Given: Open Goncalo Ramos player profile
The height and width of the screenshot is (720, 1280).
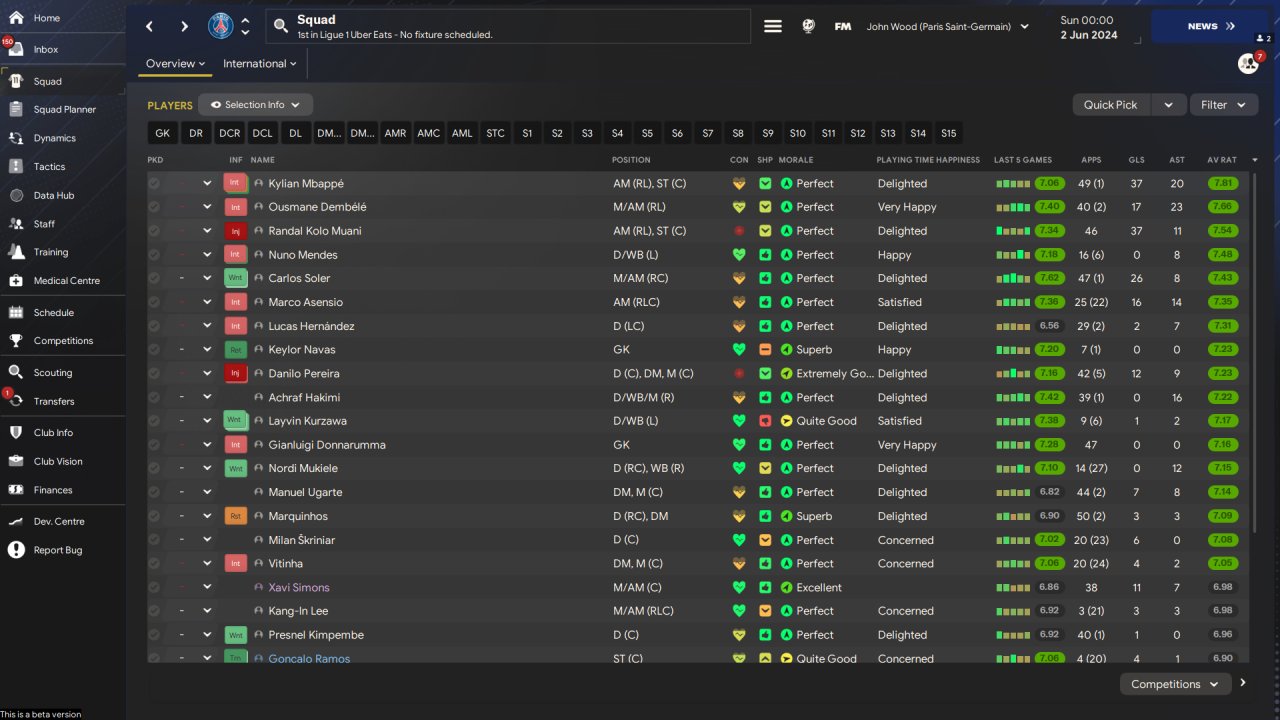Looking at the screenshot, I should (309, 659).
